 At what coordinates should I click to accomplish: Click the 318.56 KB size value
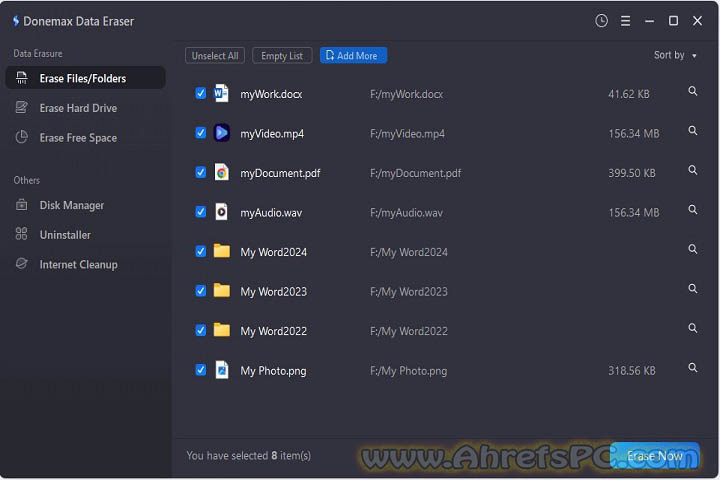632,371
